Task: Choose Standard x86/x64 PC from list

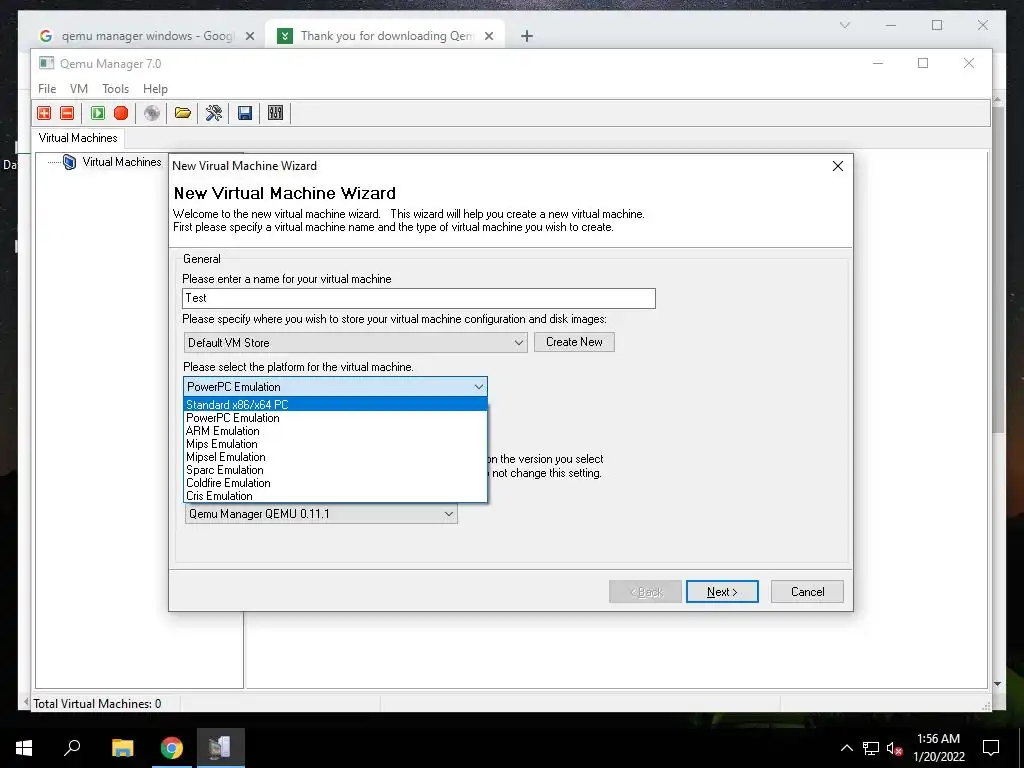Action: click(x=336, y=405)
